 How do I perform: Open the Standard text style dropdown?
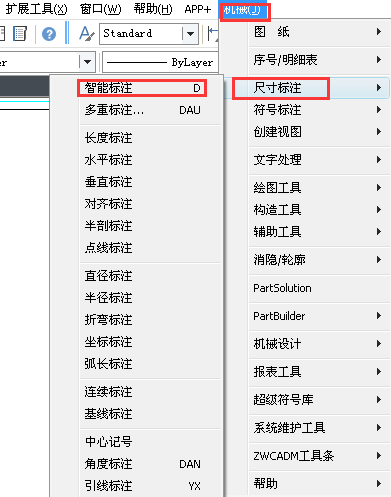[190, 34]
